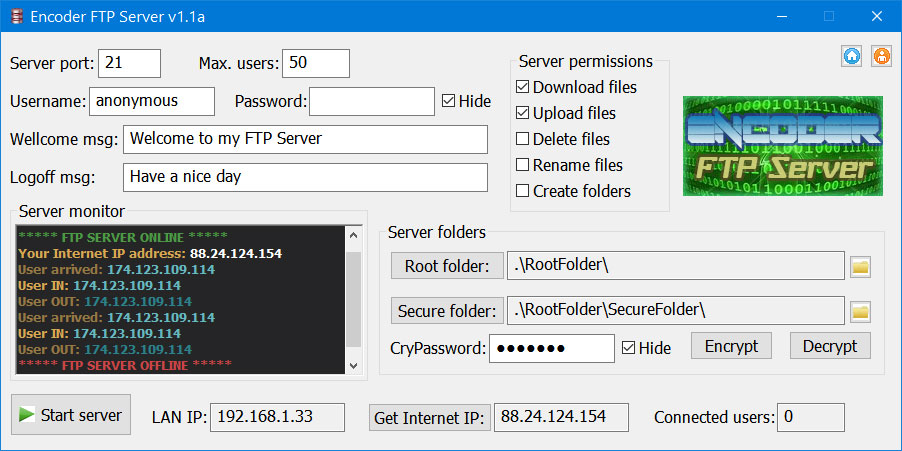Viewport: 902px width, 451px height.
Task: Click the app icon in title bar
Action: (x=17, y=16)
